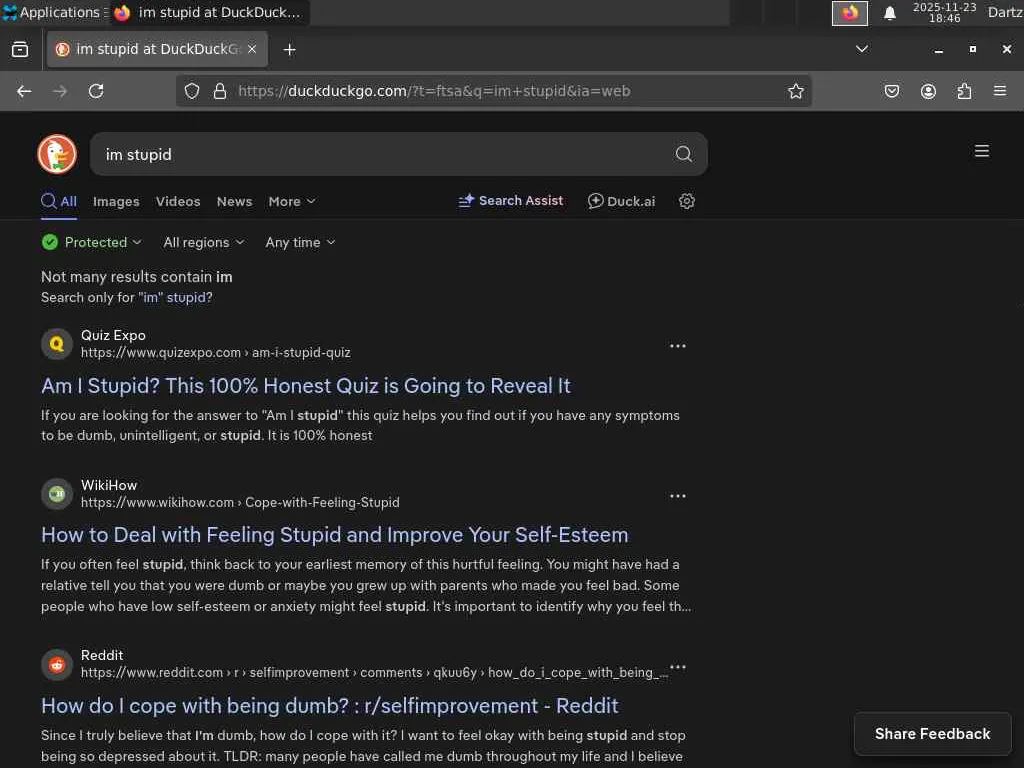Open more options for WikiHow result
1024x768 pixels.
coord(678,496)
